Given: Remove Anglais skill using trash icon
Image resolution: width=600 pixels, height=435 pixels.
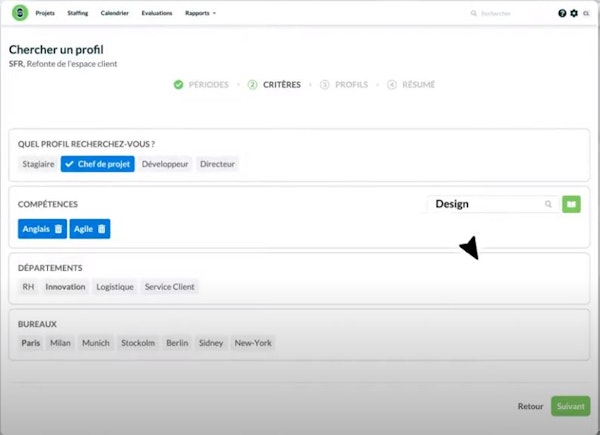Looking at the screenshot, I should click(58, 229).
